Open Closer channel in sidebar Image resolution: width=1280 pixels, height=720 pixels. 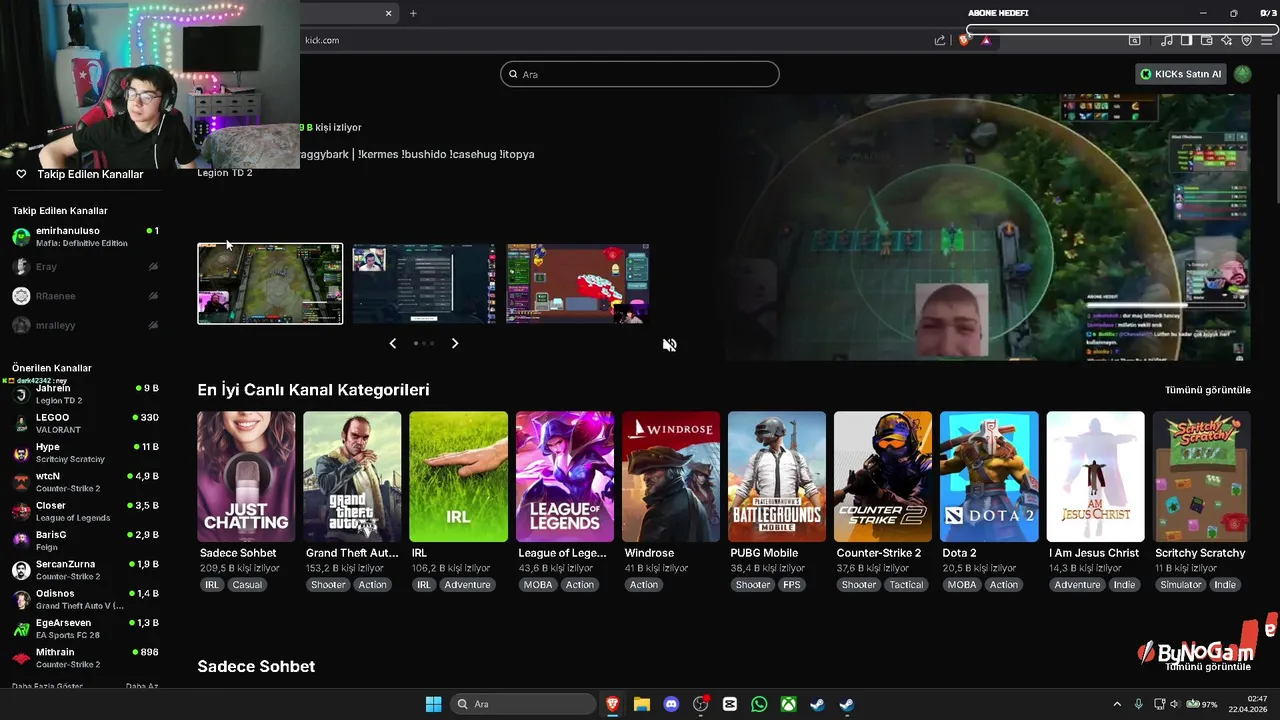pos(85,511)
